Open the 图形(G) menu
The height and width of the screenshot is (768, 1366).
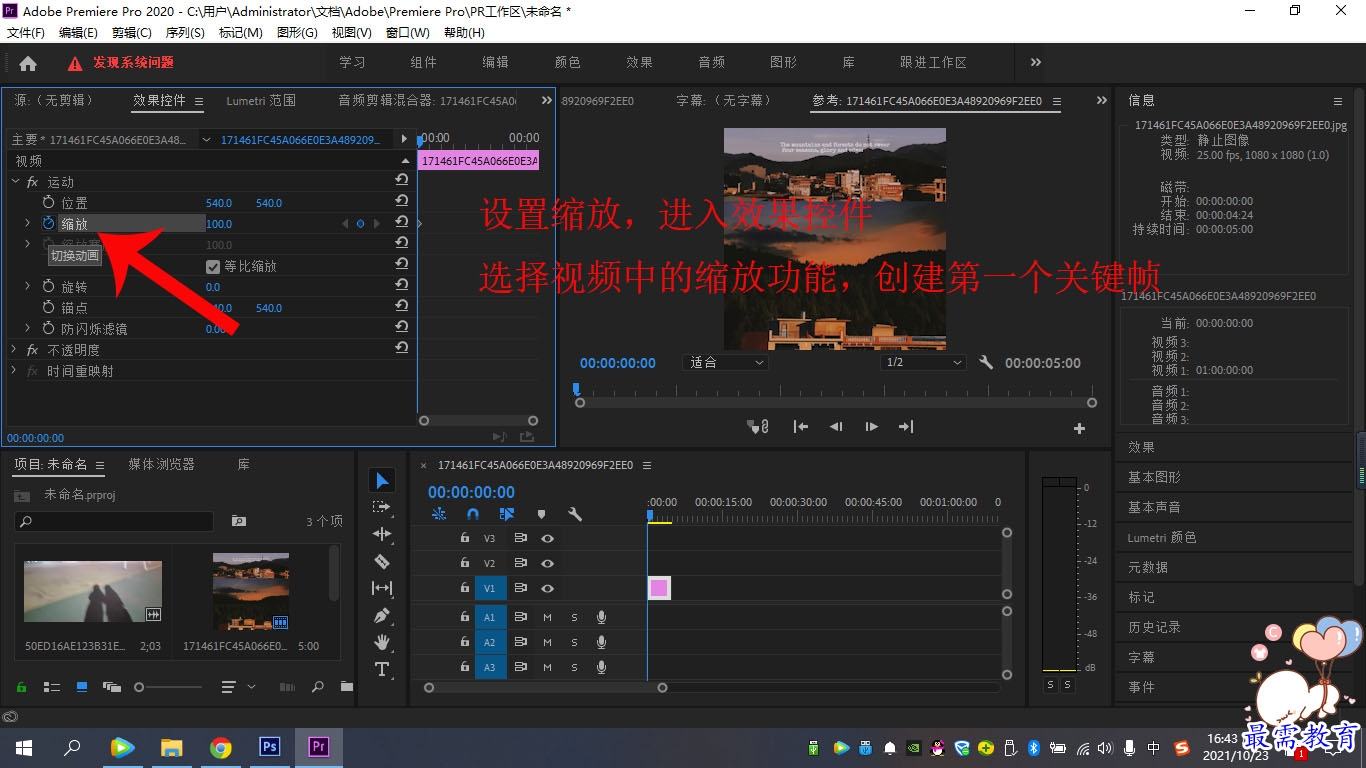(x=297, y=32)
